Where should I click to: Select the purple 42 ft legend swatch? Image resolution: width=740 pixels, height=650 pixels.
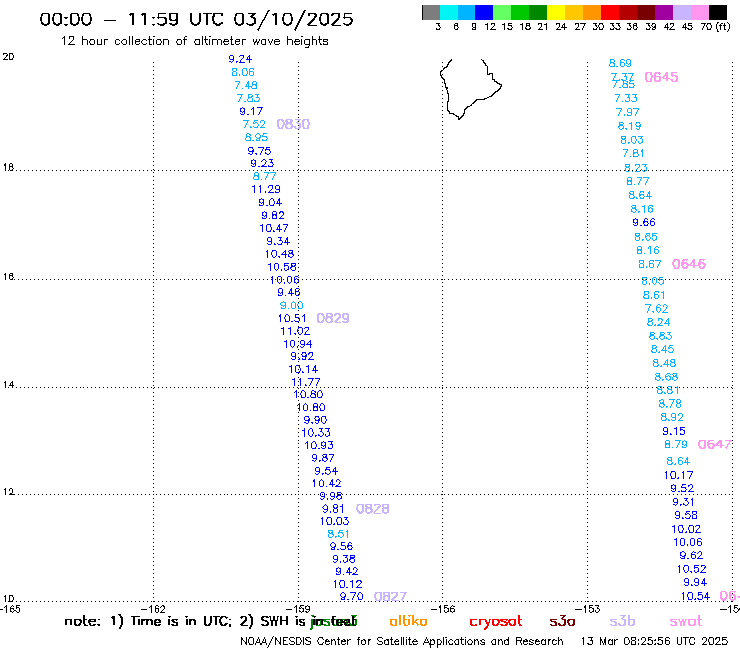click(x=664, y=12)
